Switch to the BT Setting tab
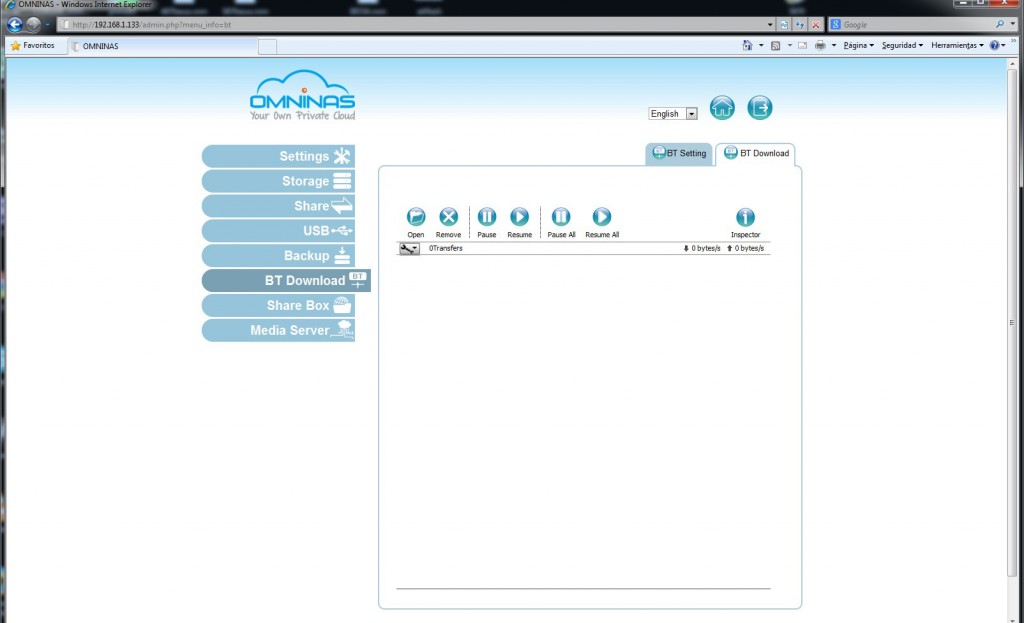Screen dimensions: 1024x623 (679, 153)
